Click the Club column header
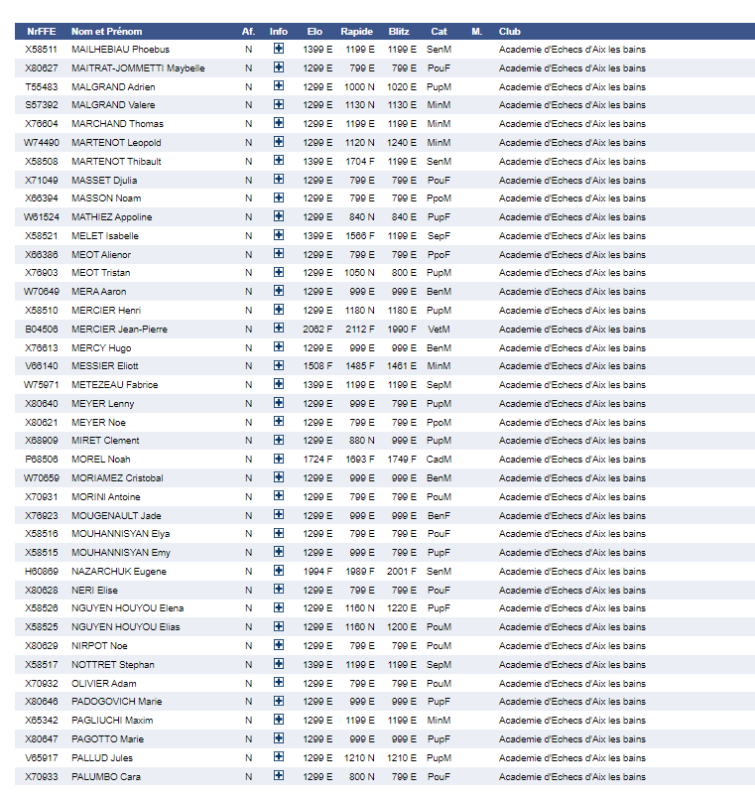Image resolution: width=755 pixels, height=799 pixels. coord(510,32)
